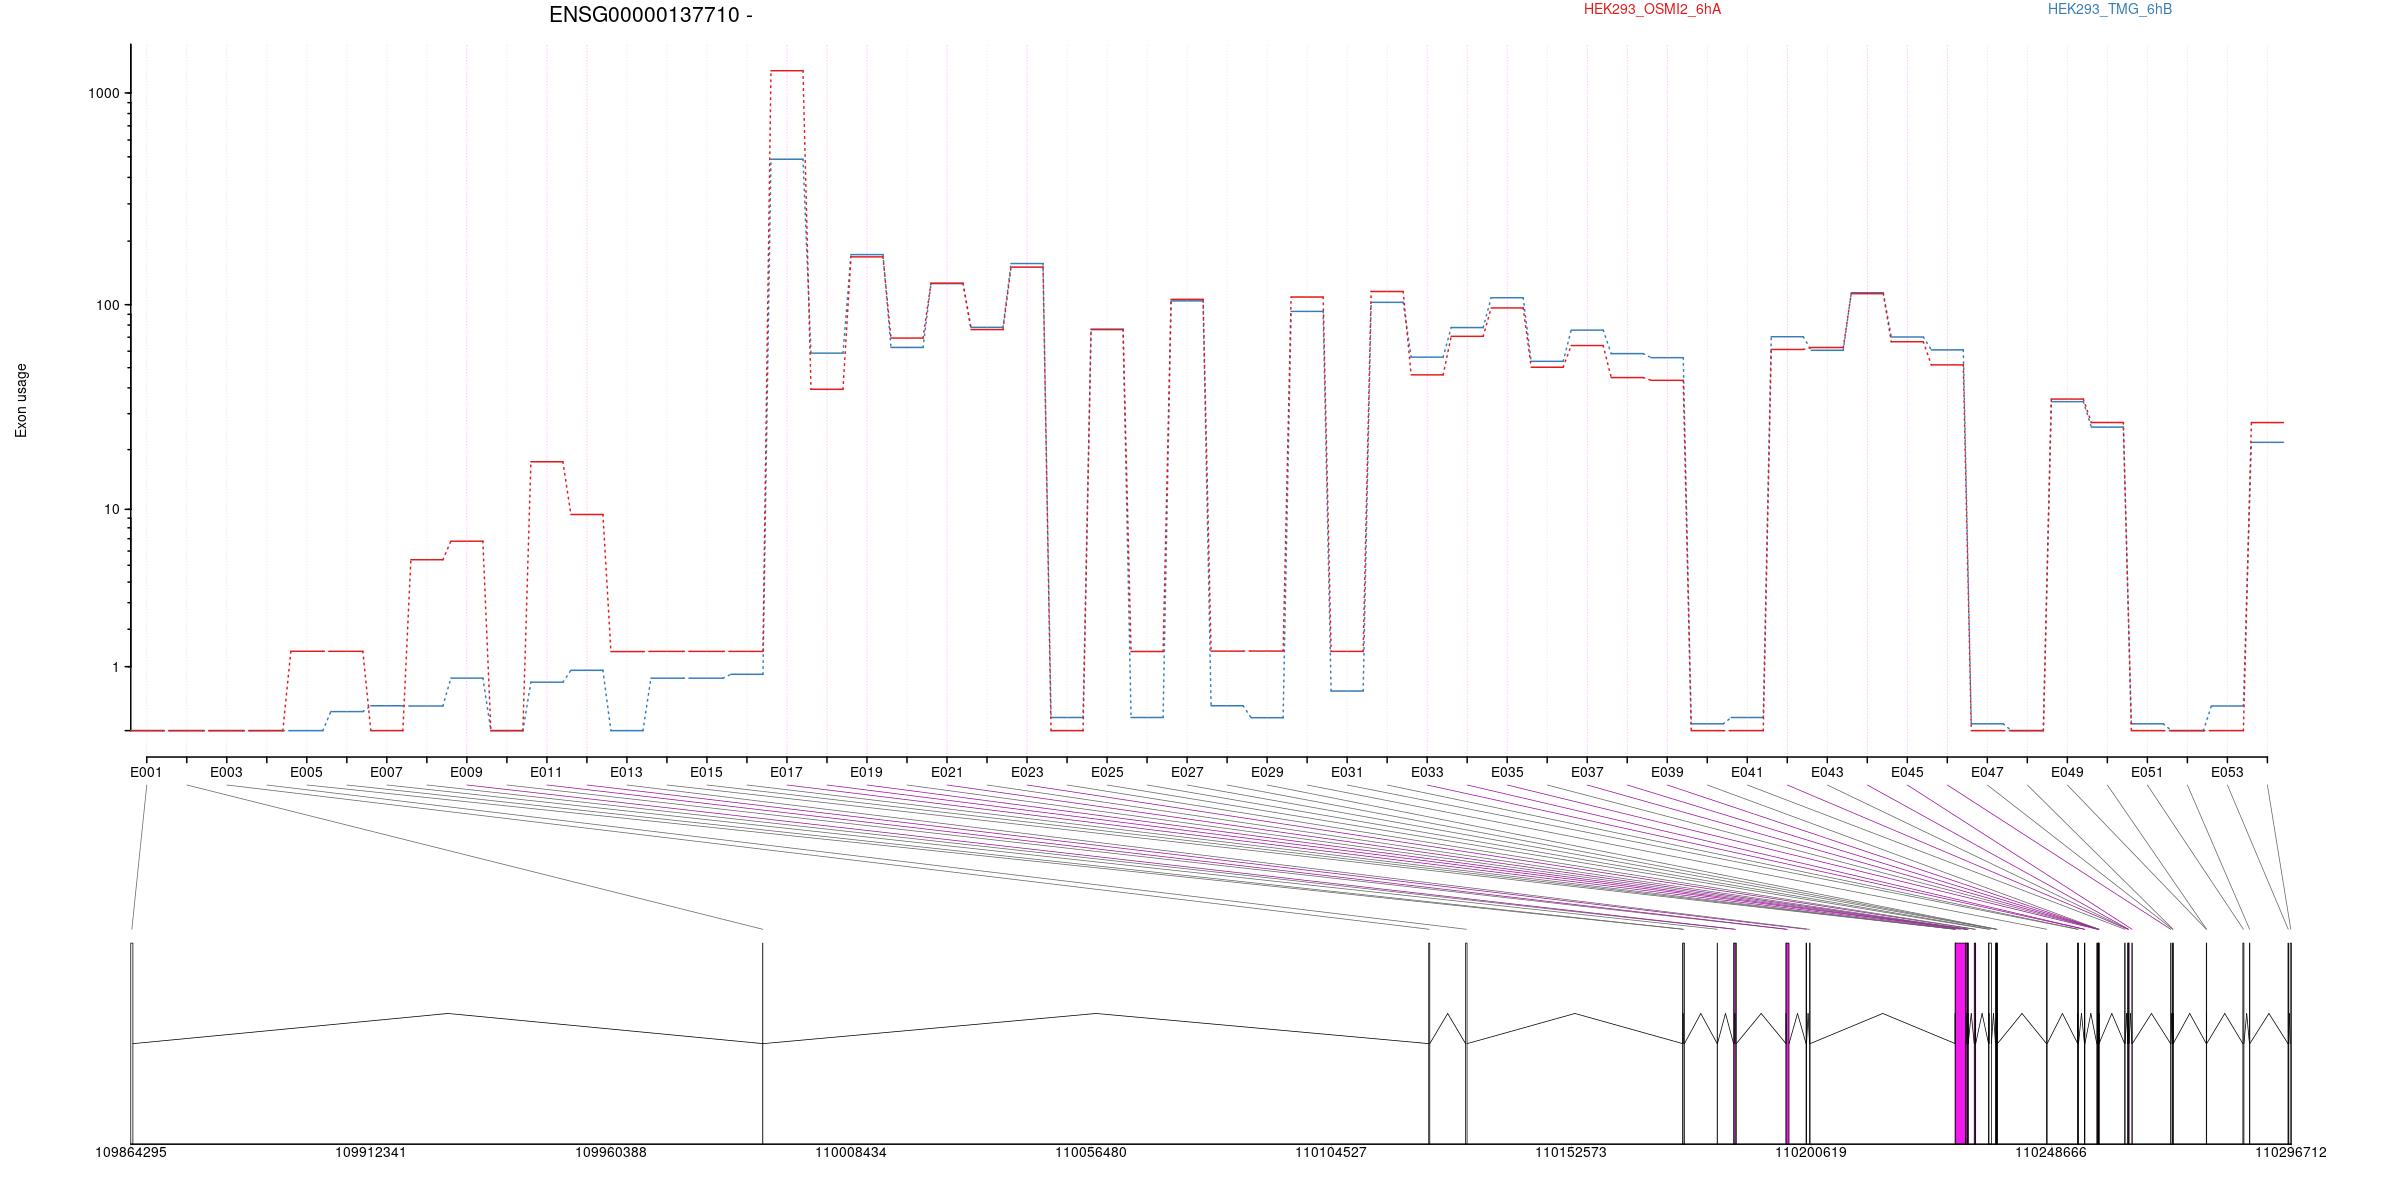This screenshot has width=2400, height=1200.
Task: Select exon label E053
Action: click(2227, 772)
